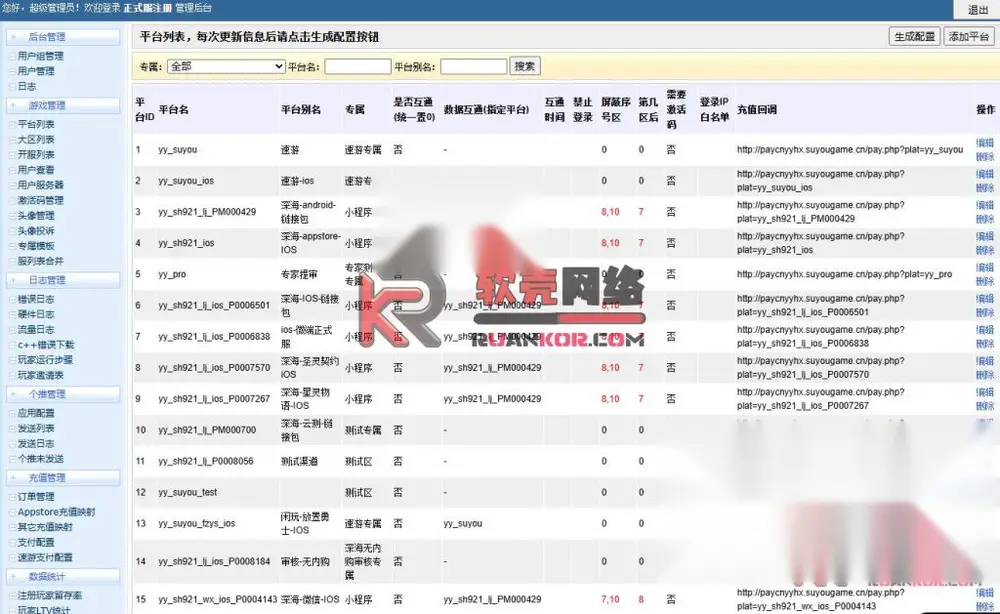
Task: Select 专属模板 in the sidebar
Action: coord(36,246)
